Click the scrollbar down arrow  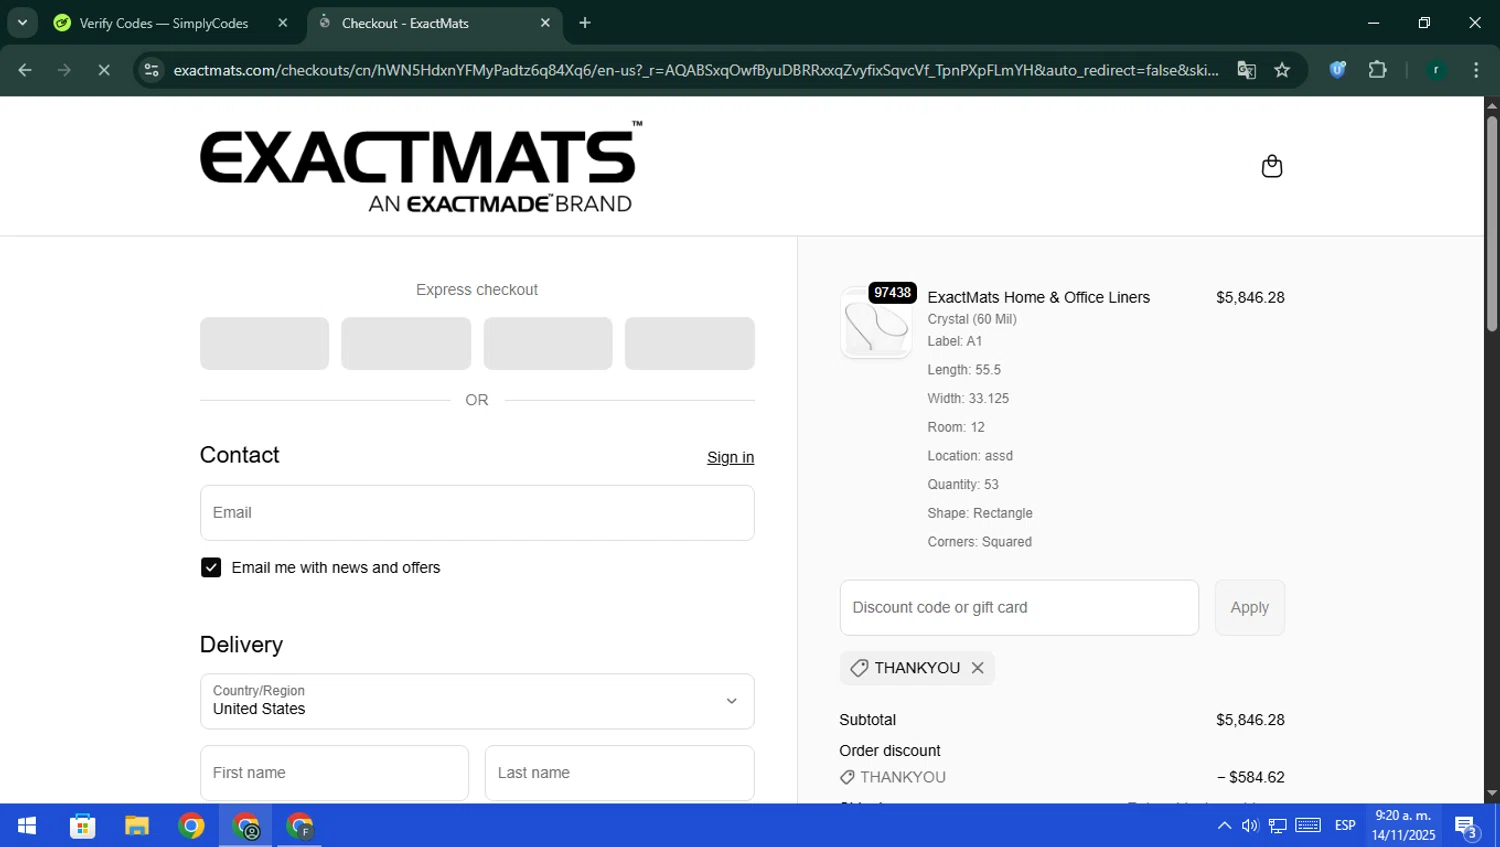[1492, 794]
